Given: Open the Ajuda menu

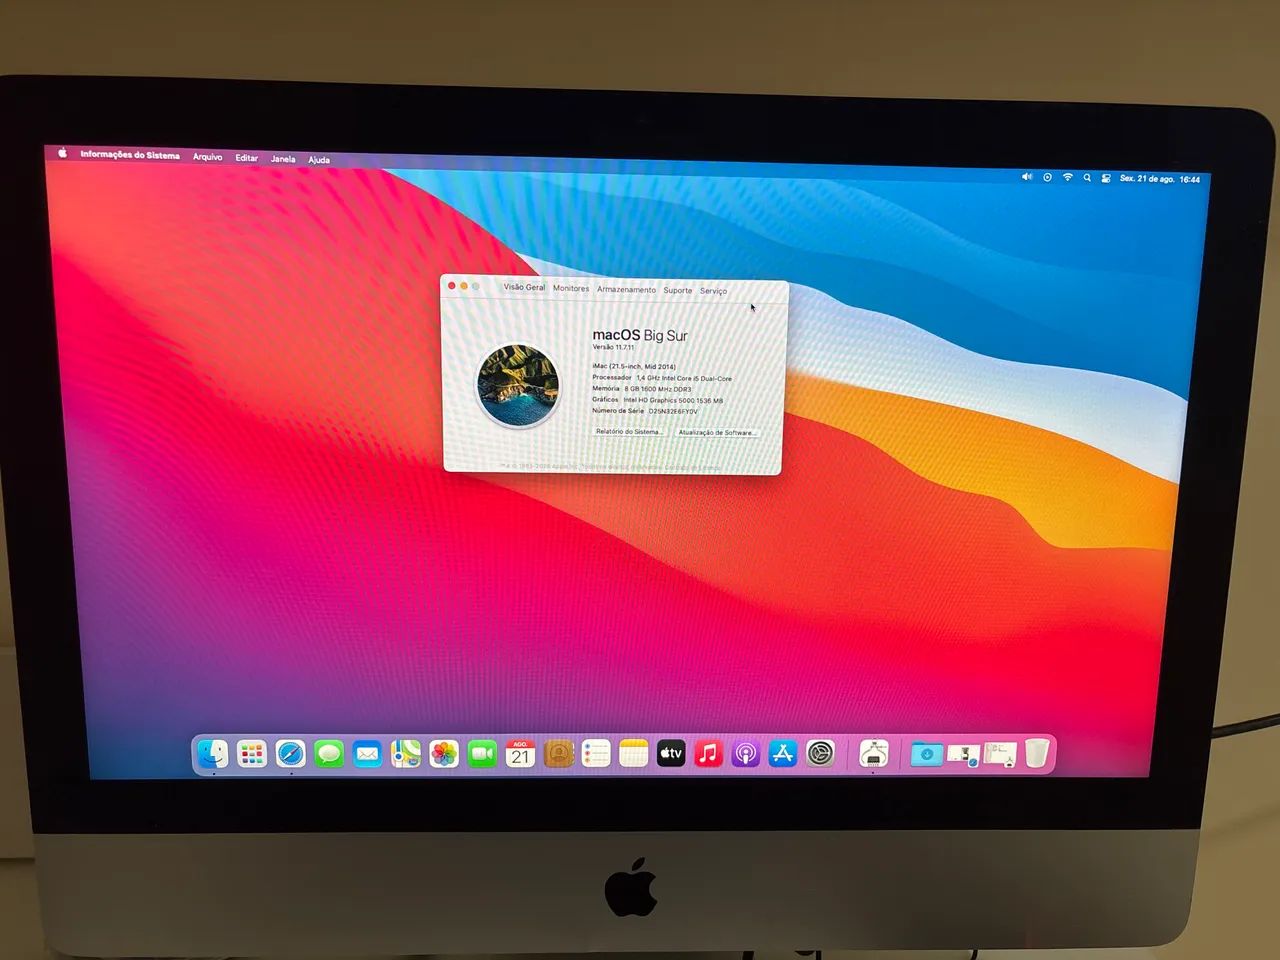Looking at the screenshot, I should pyautogui.click(x=319, y=160).
